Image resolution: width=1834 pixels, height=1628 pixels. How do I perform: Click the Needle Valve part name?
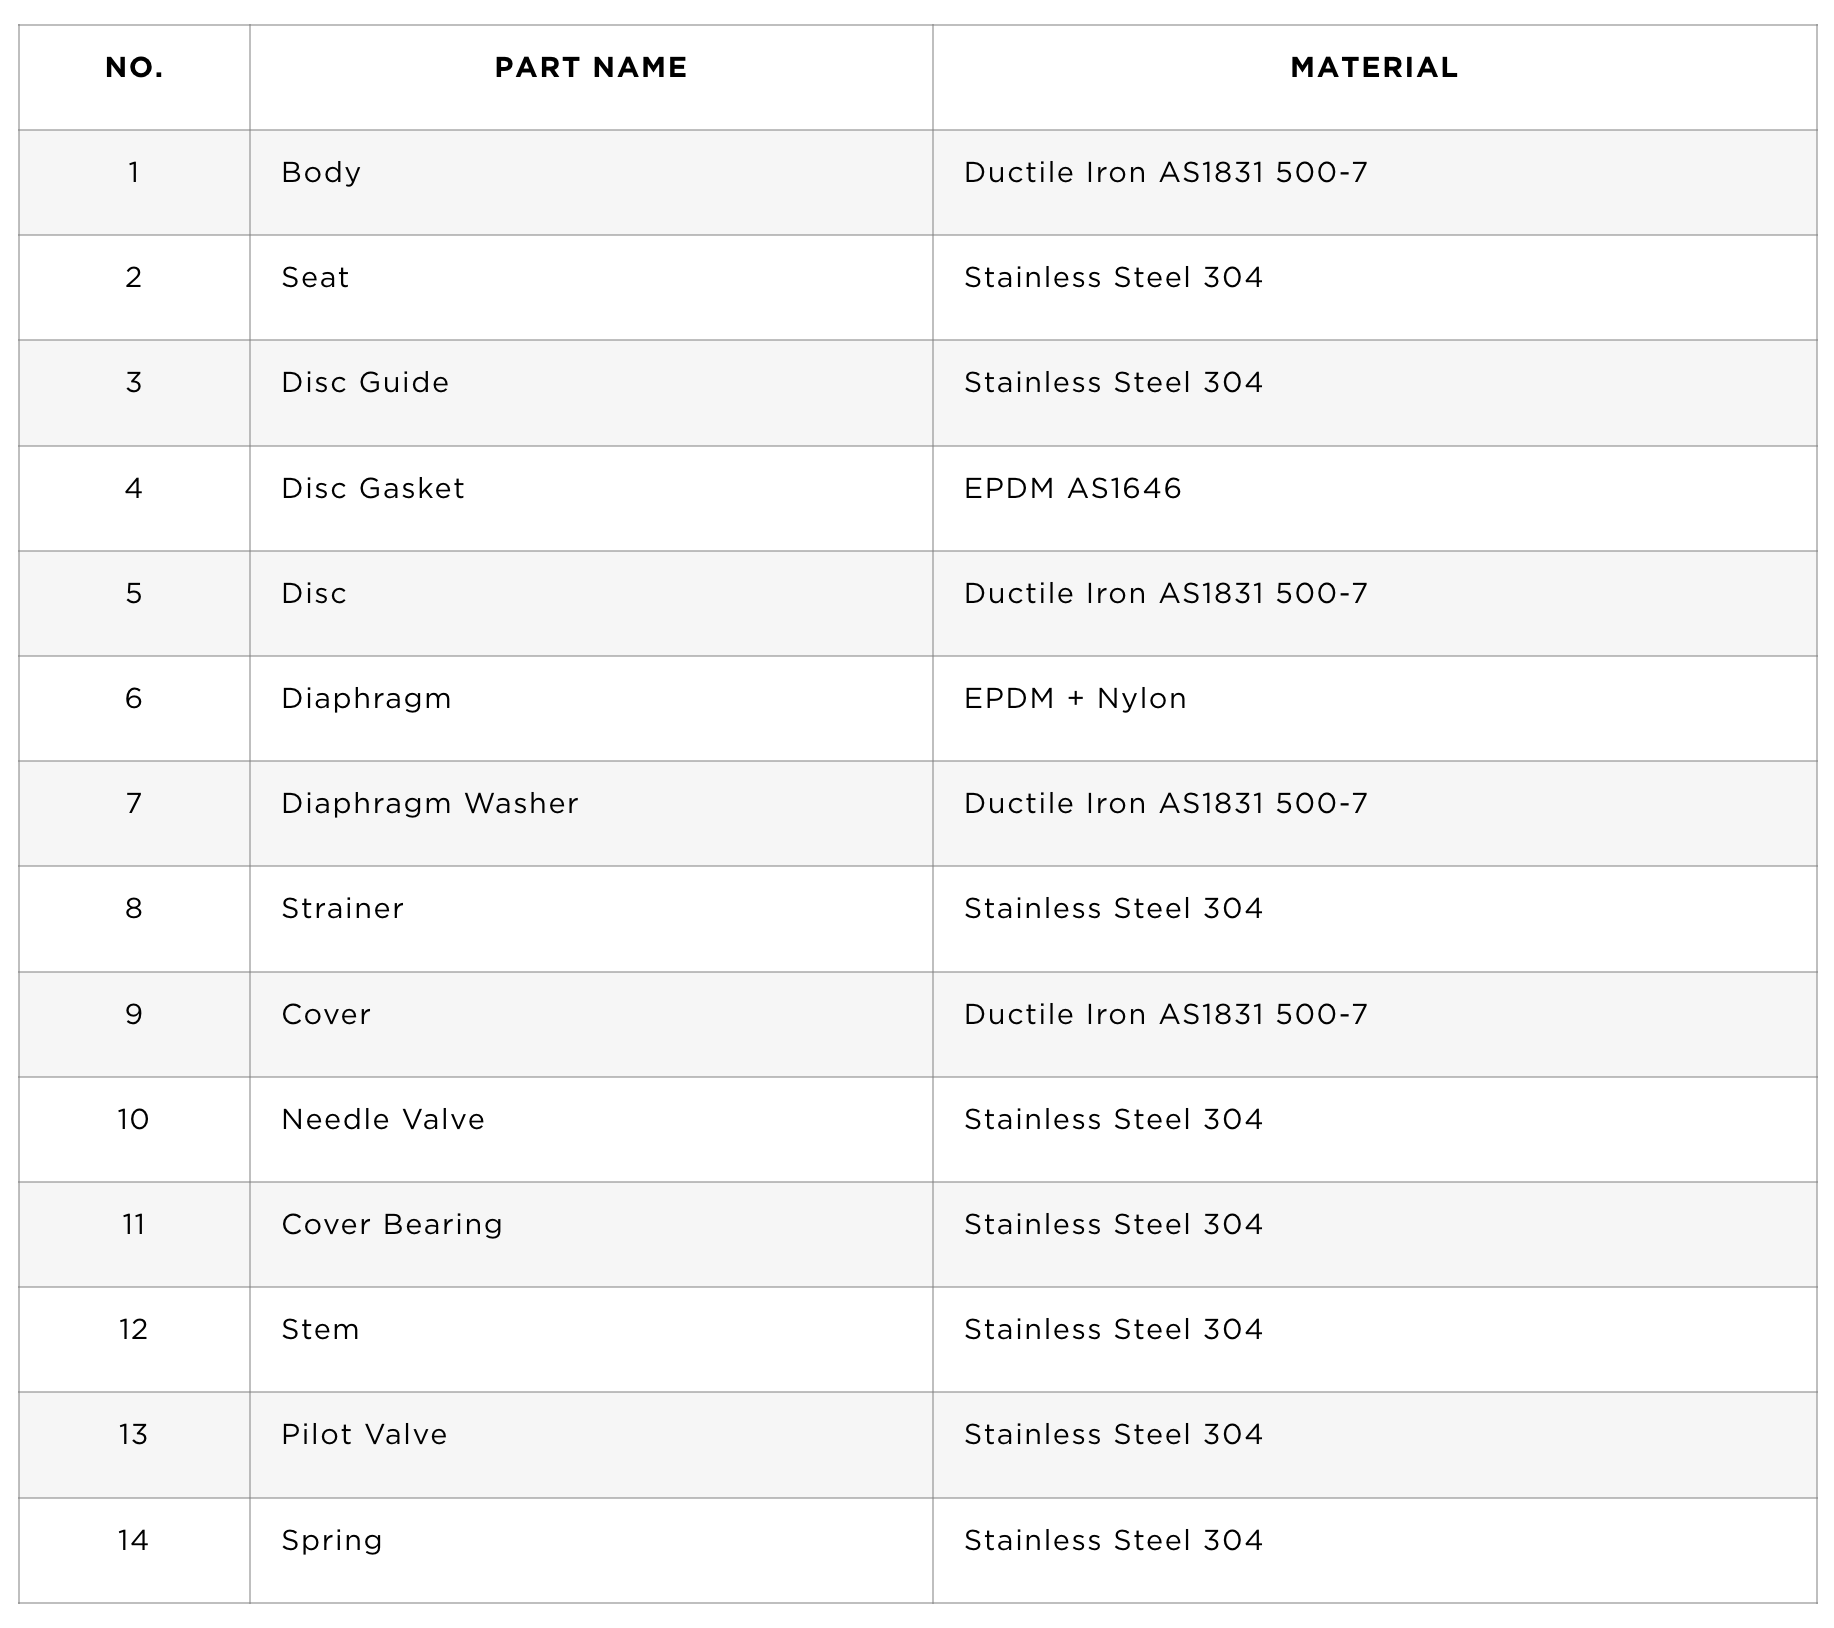(x=383, y=1120)
